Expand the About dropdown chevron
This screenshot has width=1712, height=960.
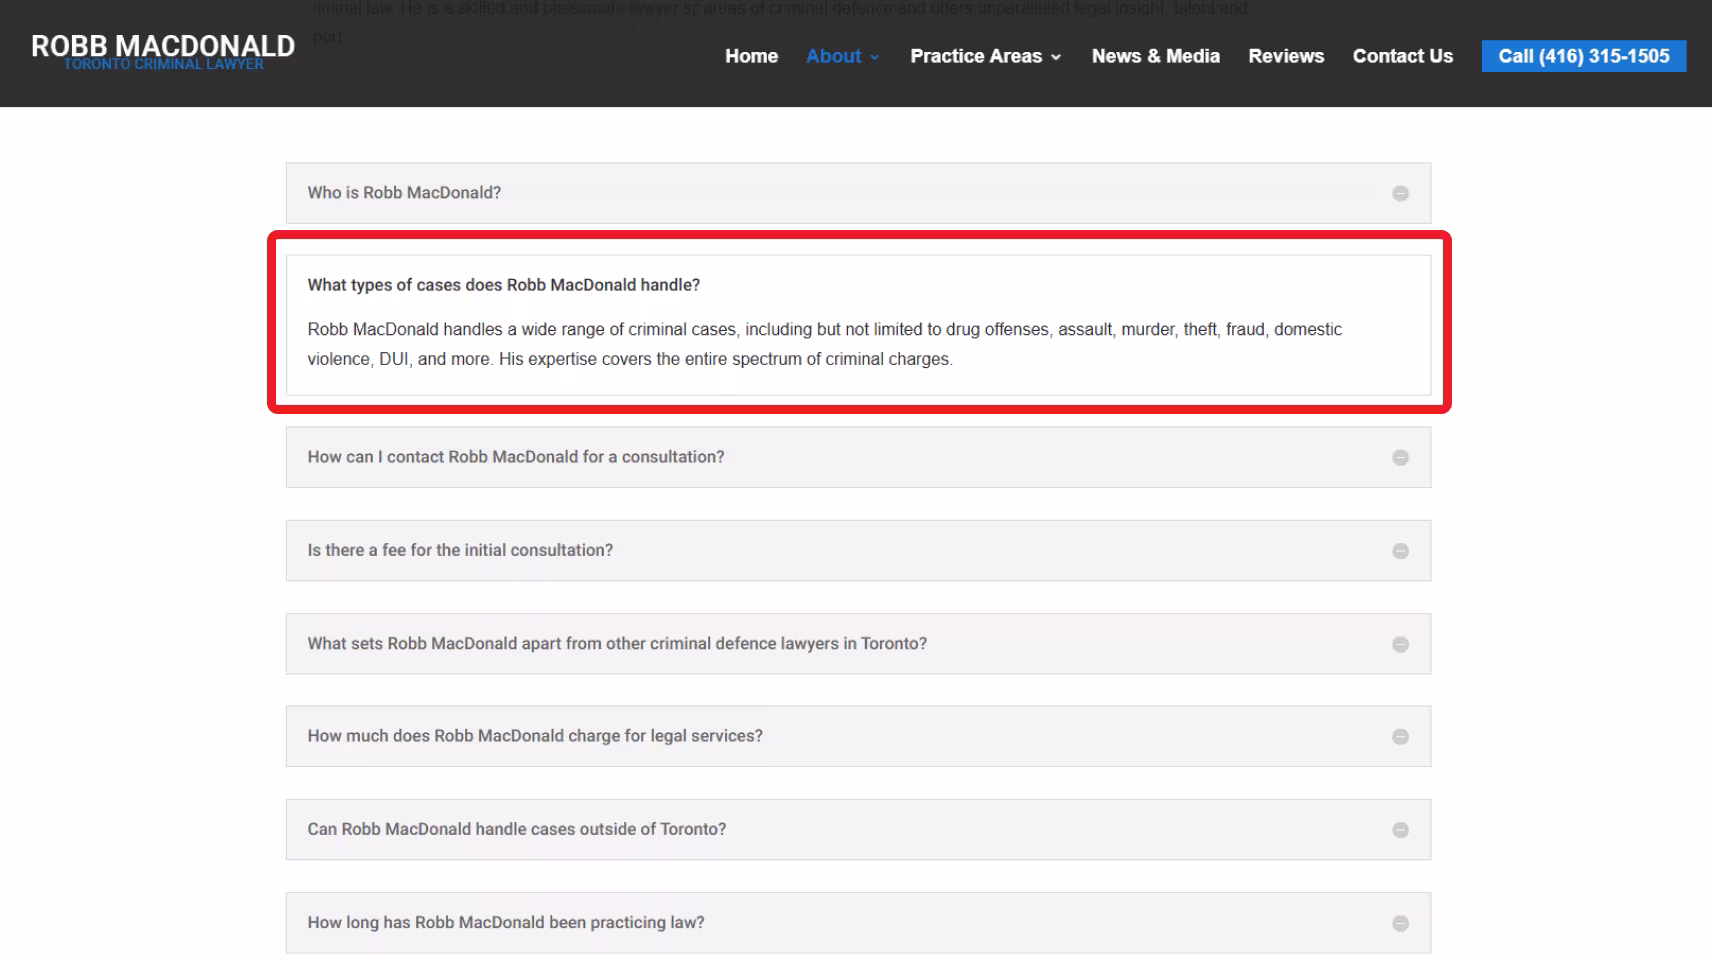tap(874, 57)
